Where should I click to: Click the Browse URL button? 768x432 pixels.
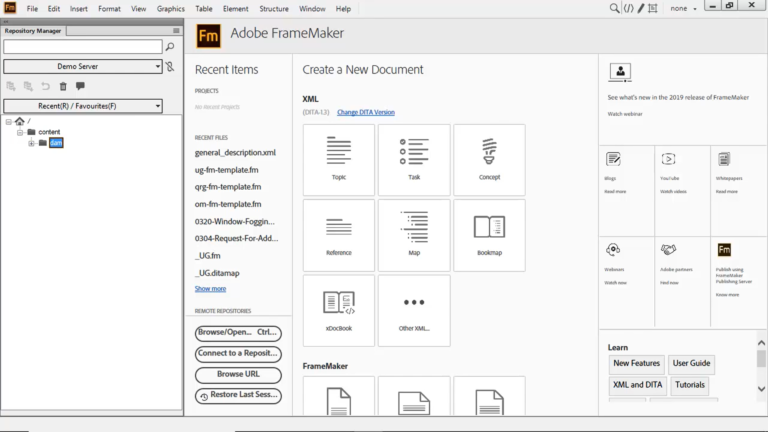(x=238, y=375)
